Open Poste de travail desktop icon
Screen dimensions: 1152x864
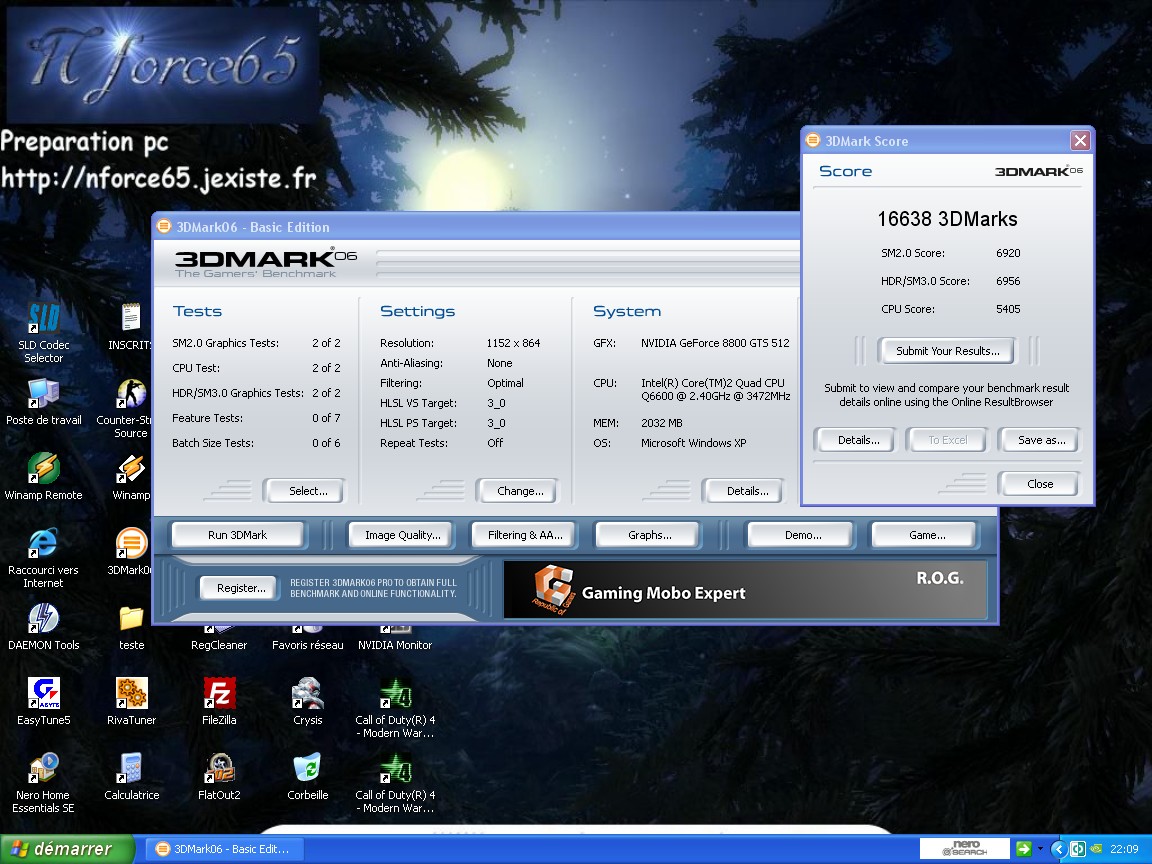point(43,394)
